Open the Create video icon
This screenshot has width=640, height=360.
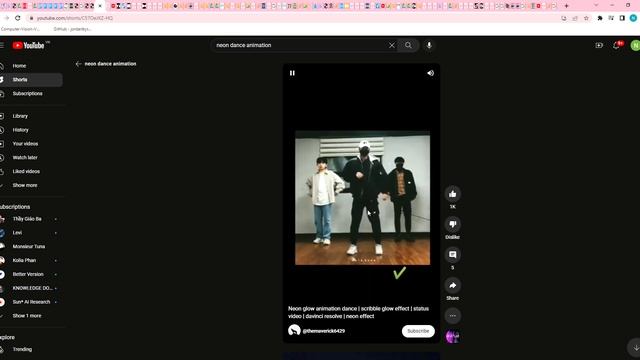click(x=599, y=45)
